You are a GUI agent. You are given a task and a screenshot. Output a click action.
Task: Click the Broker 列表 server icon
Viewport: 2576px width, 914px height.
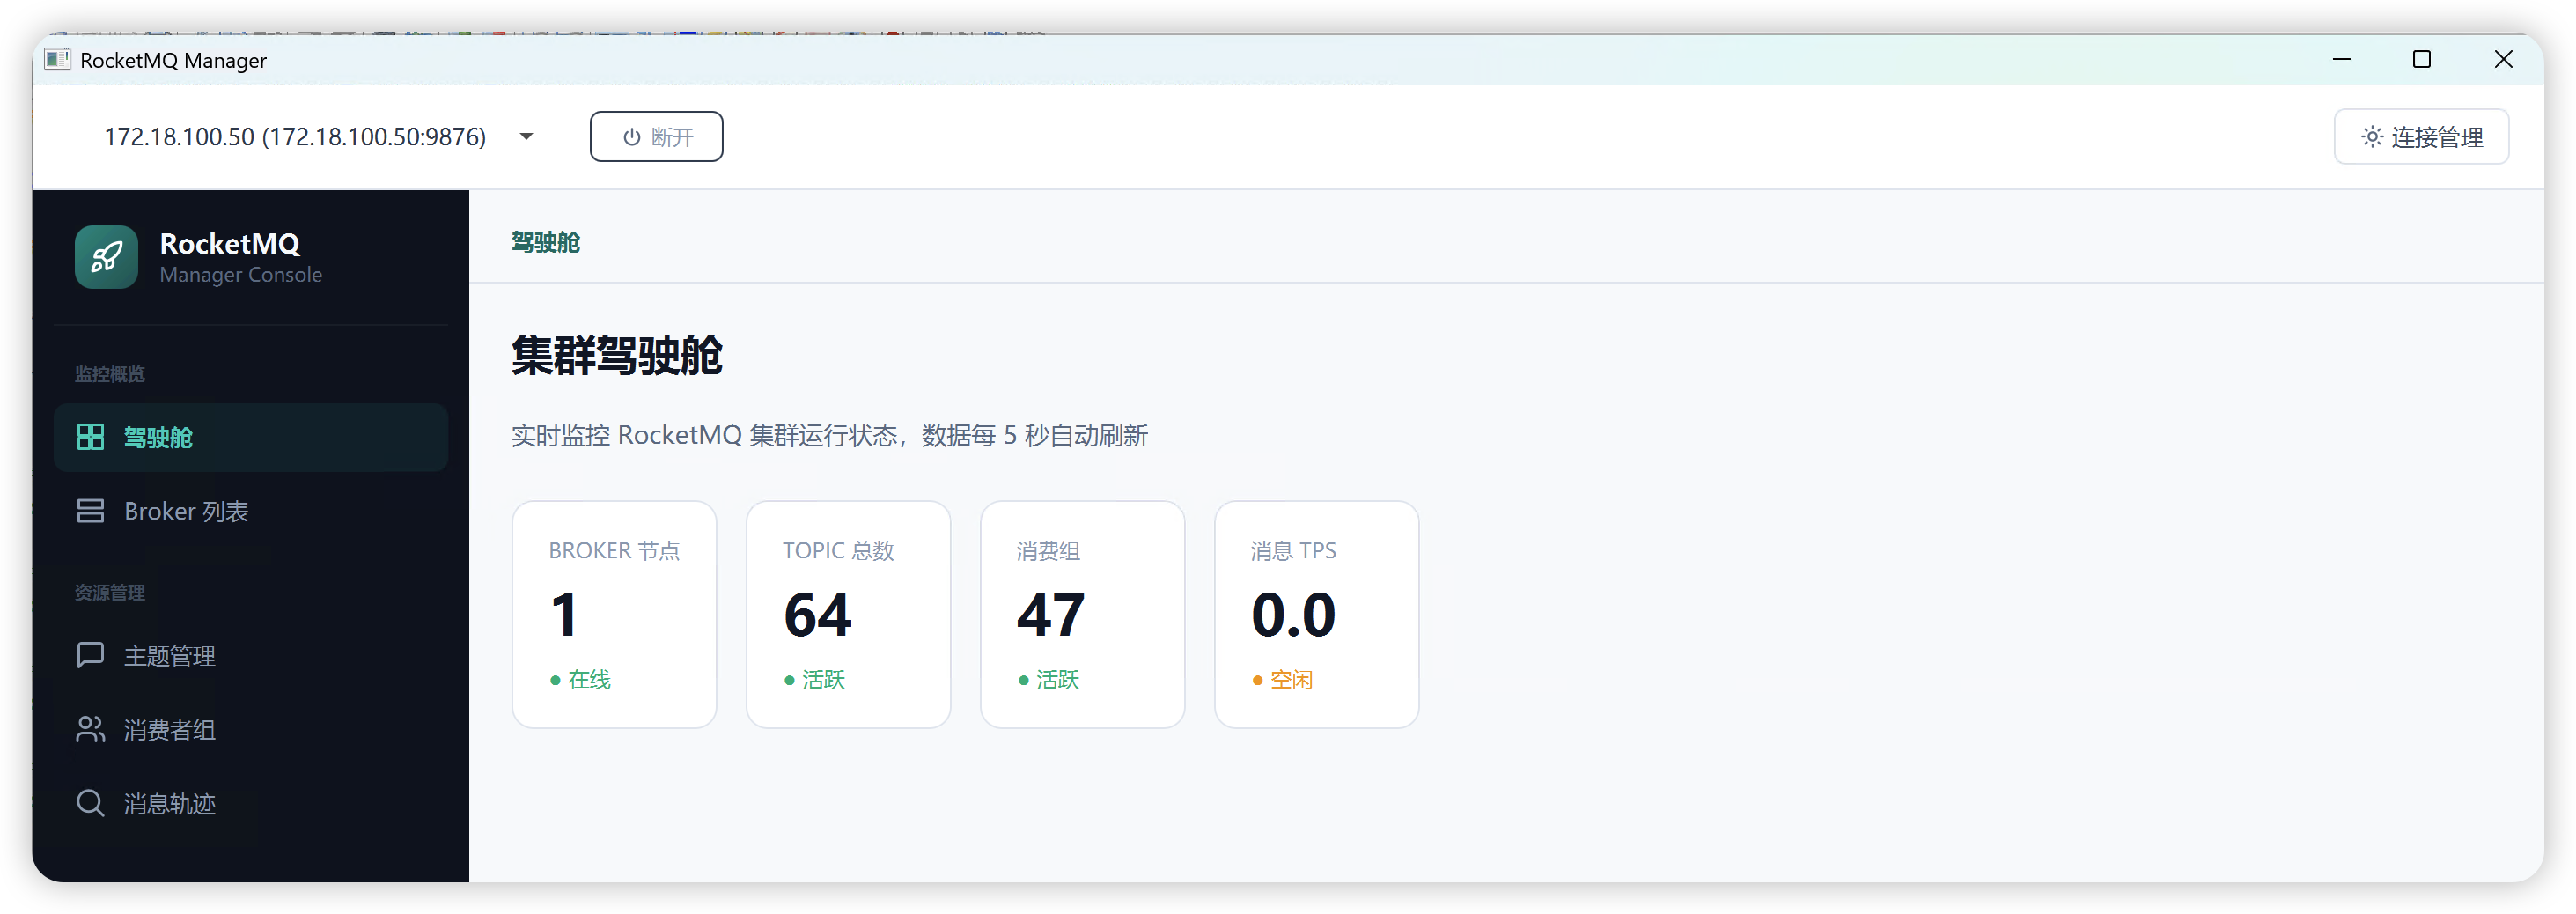pos(90,511)
